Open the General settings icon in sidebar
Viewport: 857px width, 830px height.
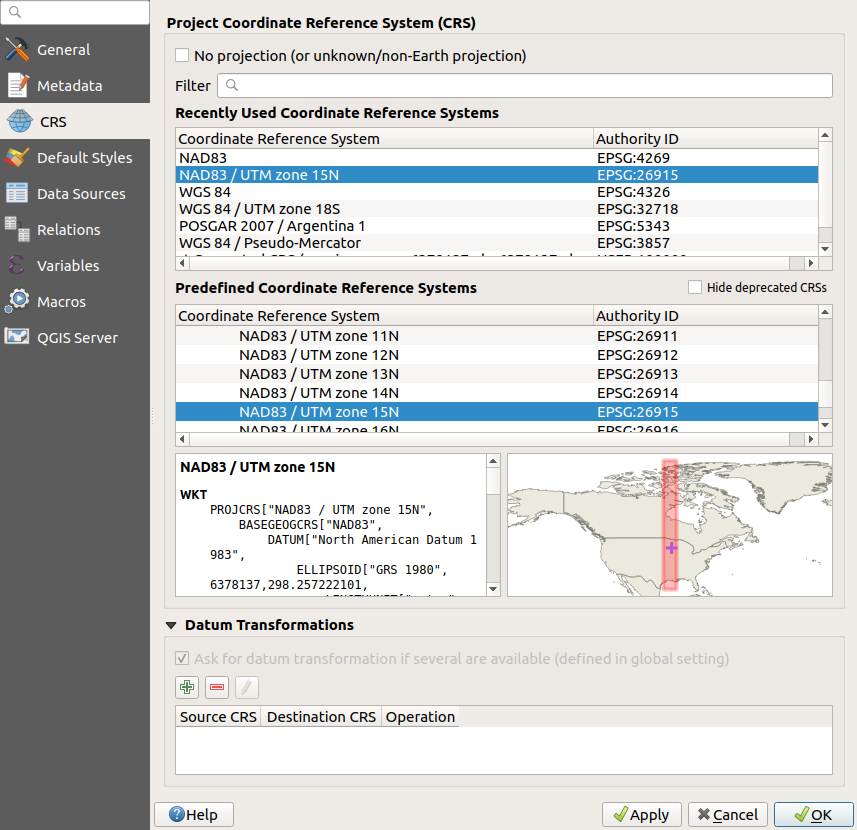pos(18,50)
